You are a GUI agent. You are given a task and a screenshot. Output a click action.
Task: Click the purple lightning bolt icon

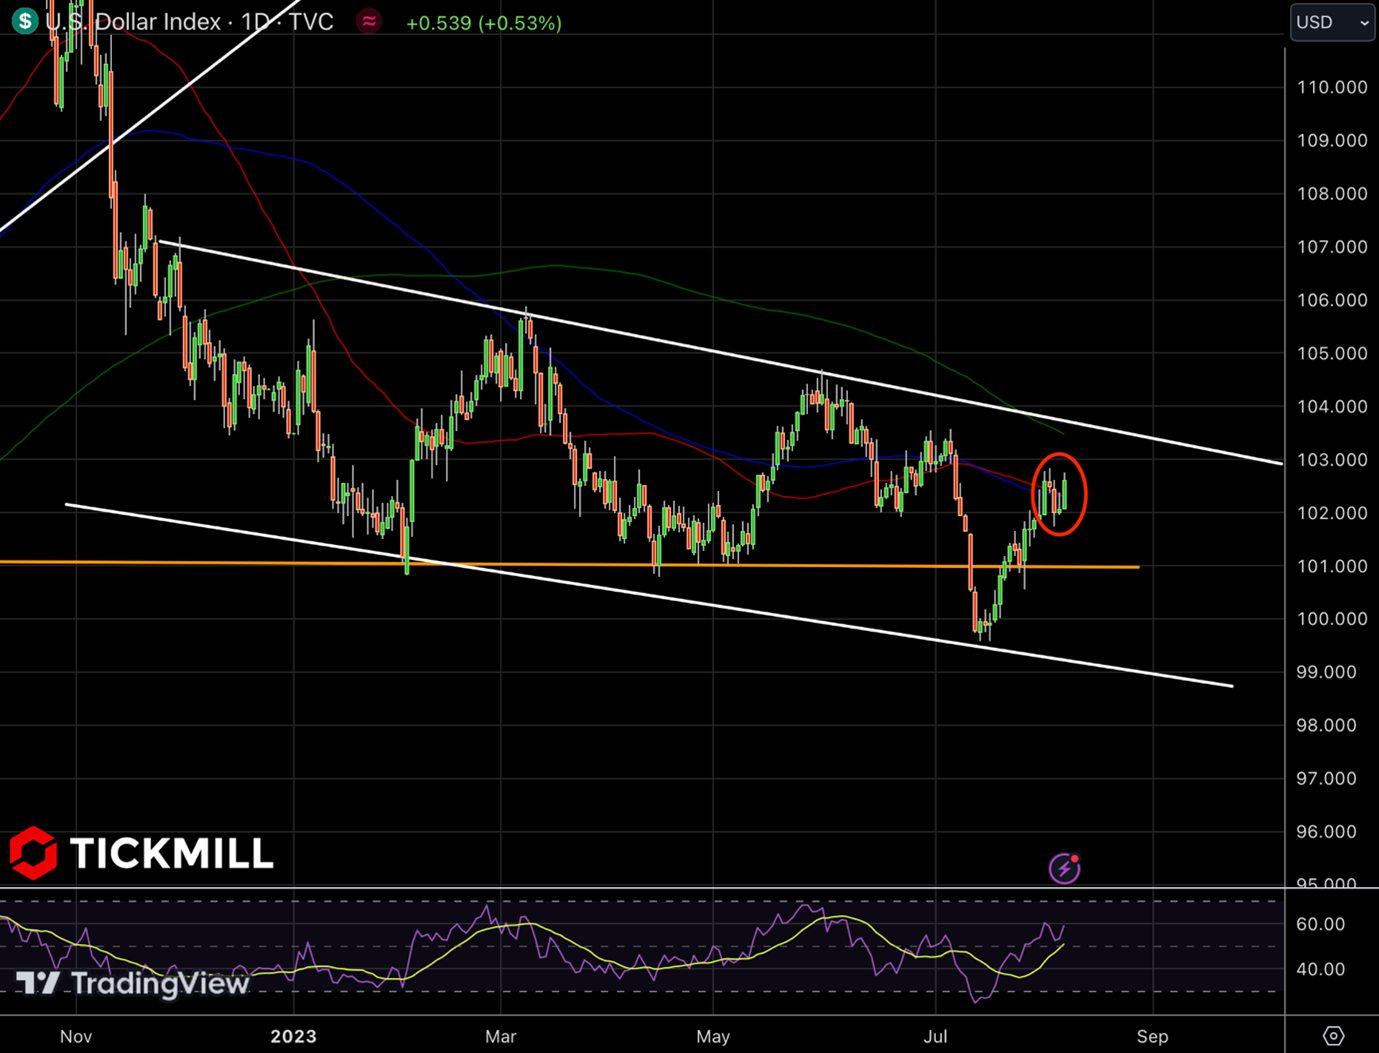1064,868
